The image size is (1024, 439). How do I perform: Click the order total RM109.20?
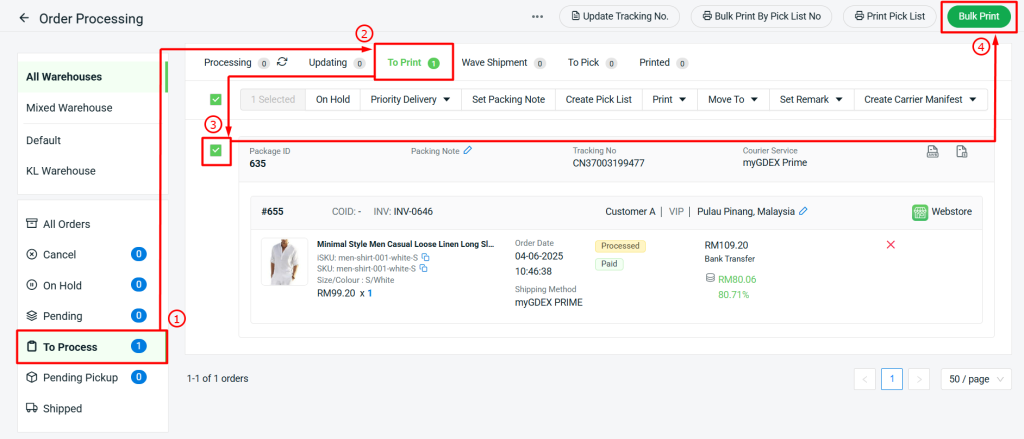click(726, 246)
